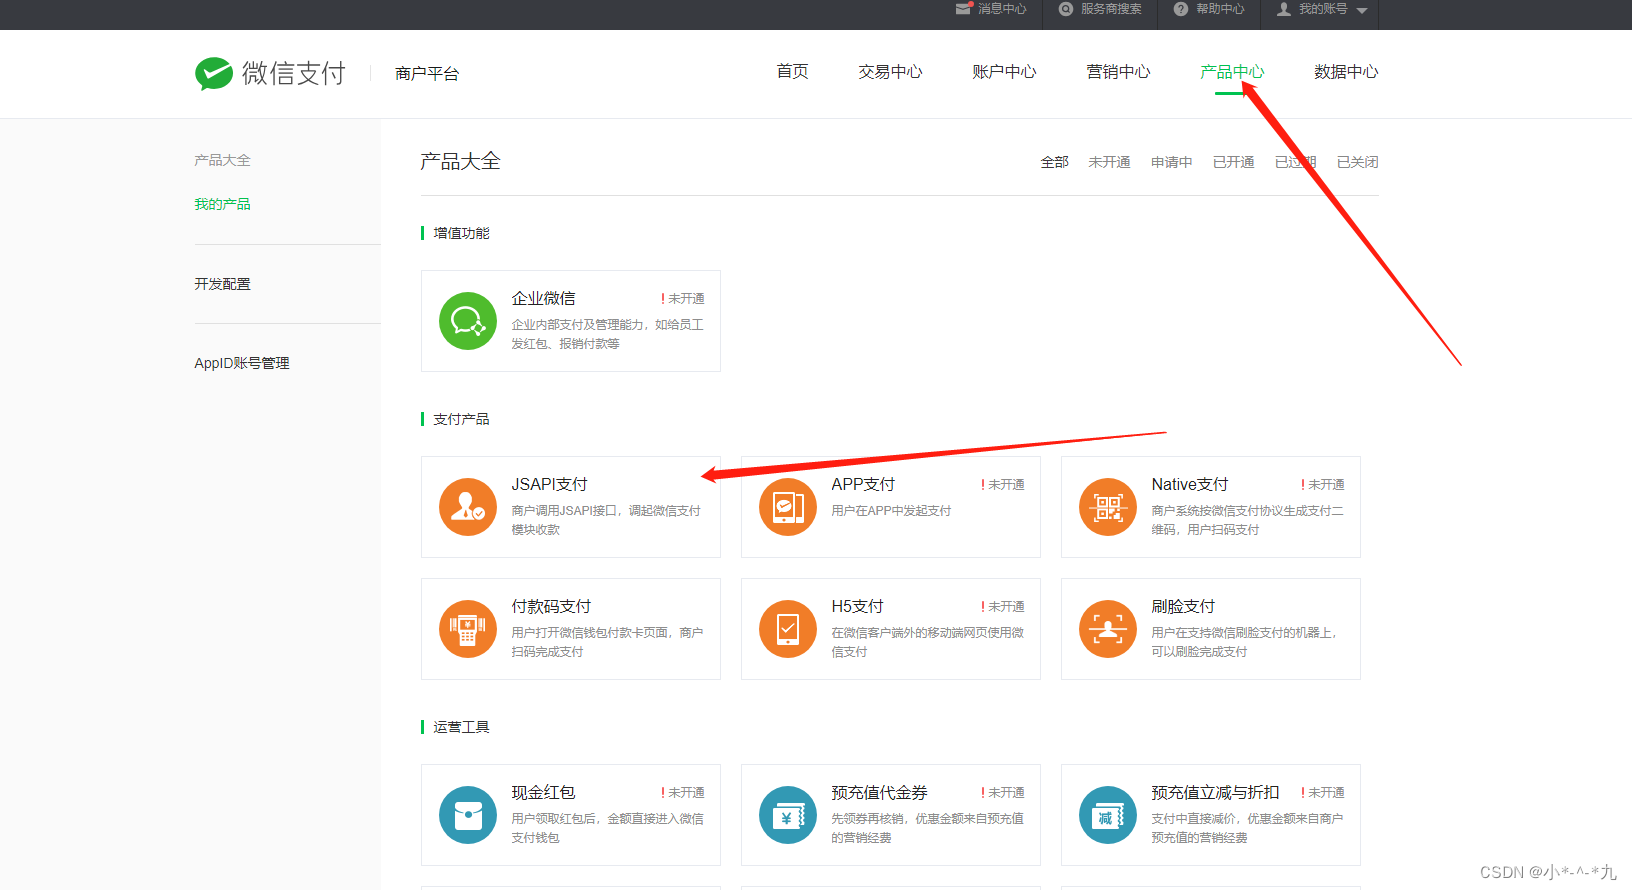Select the 刷脸支付 face scan icon
This screenshot has width=1632, height=890.
1108,629
